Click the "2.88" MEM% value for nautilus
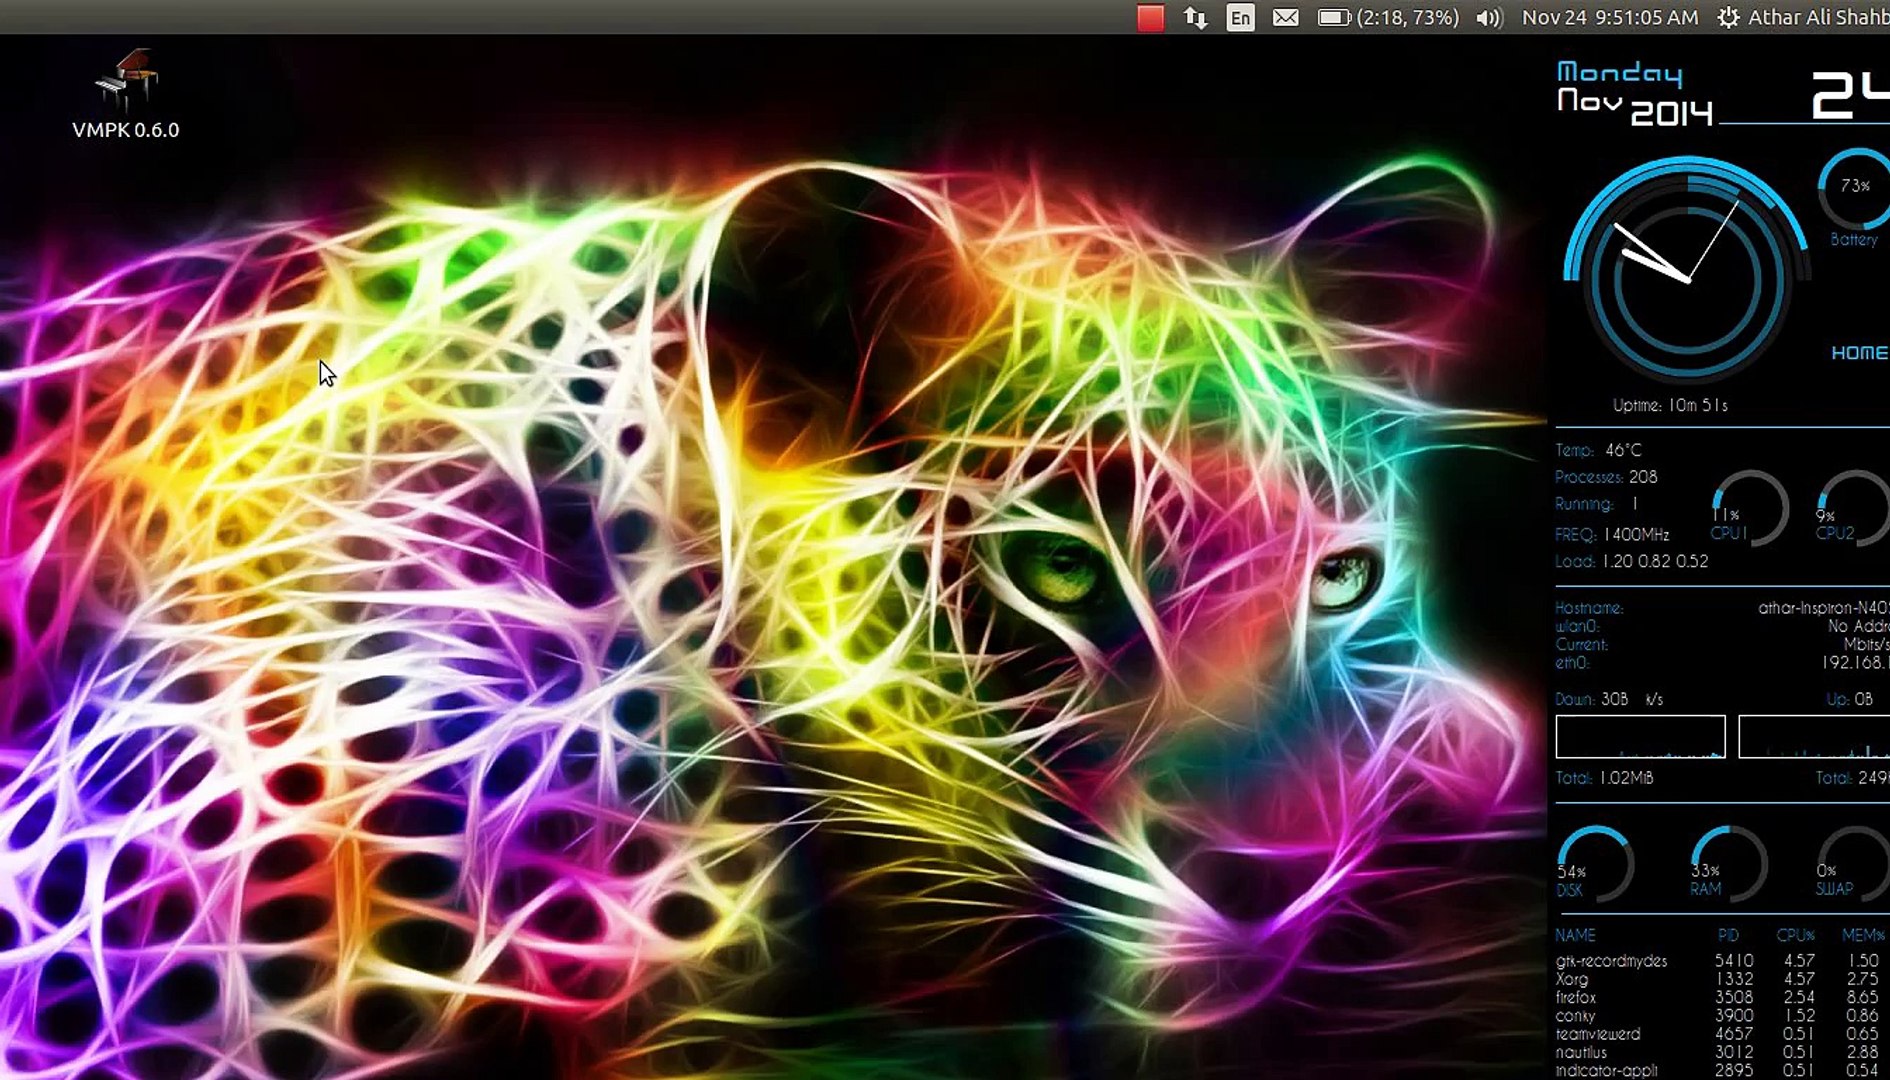 pyautogui.click(x=1862, y=1052)
